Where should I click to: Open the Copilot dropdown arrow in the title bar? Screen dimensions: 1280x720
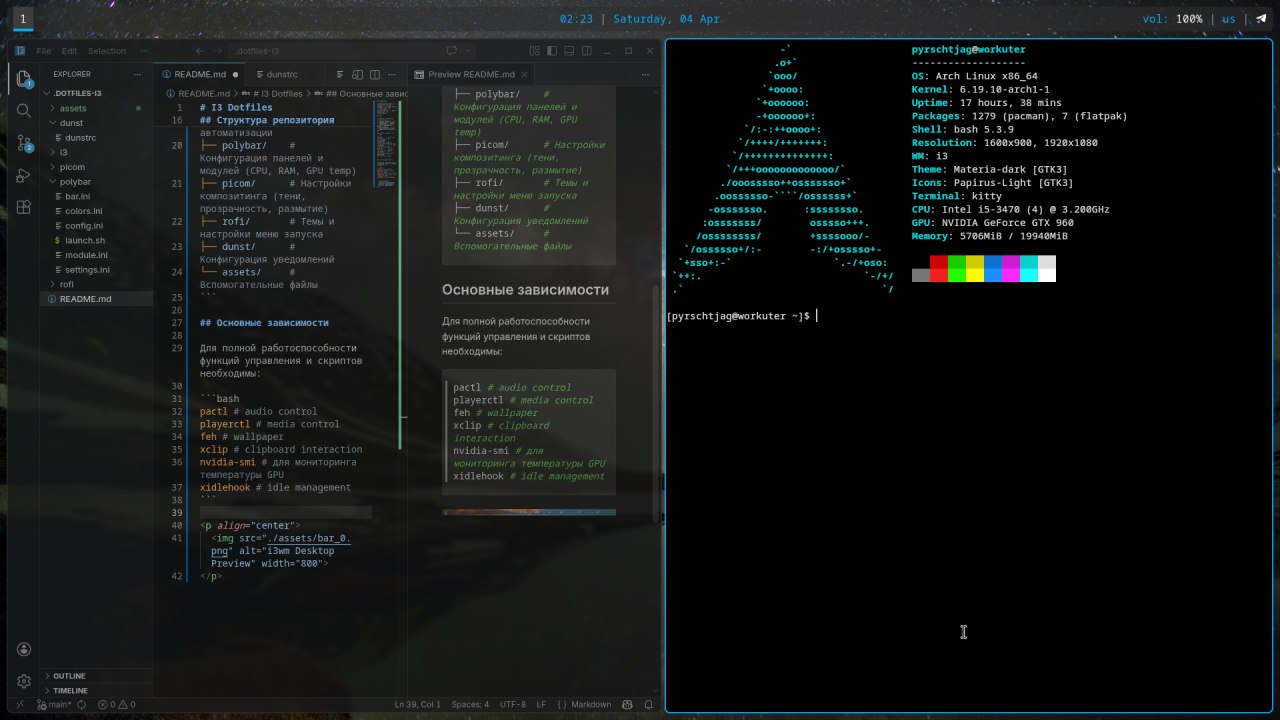[468, 51]
